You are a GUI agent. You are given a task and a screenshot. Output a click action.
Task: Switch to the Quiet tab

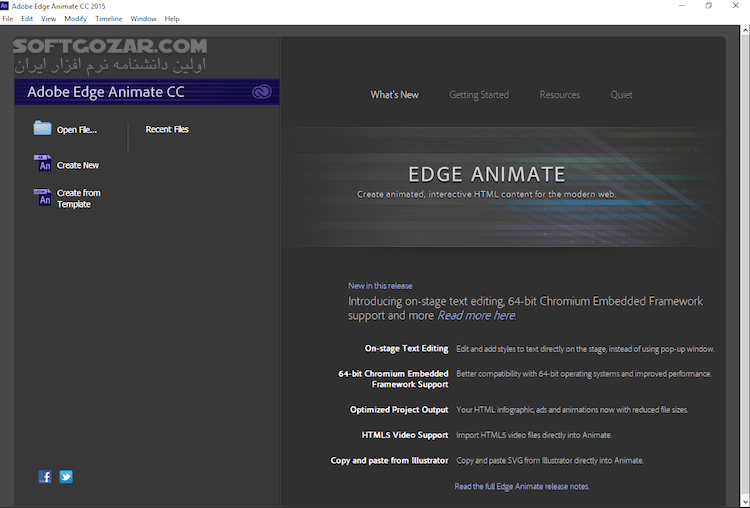[x=621, y=95]
